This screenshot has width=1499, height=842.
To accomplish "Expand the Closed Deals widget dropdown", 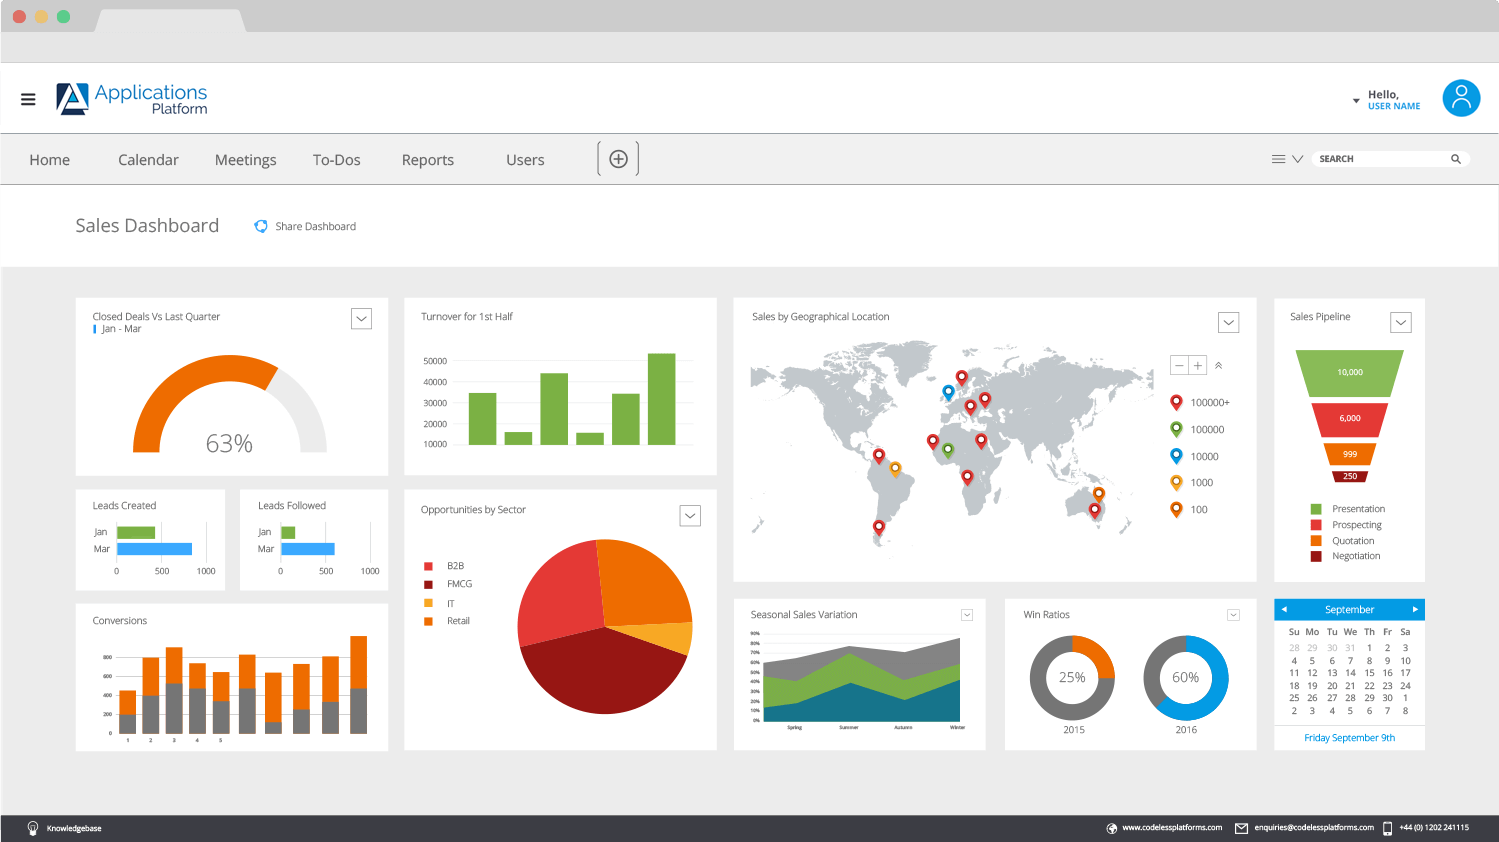I will point(362,319).
